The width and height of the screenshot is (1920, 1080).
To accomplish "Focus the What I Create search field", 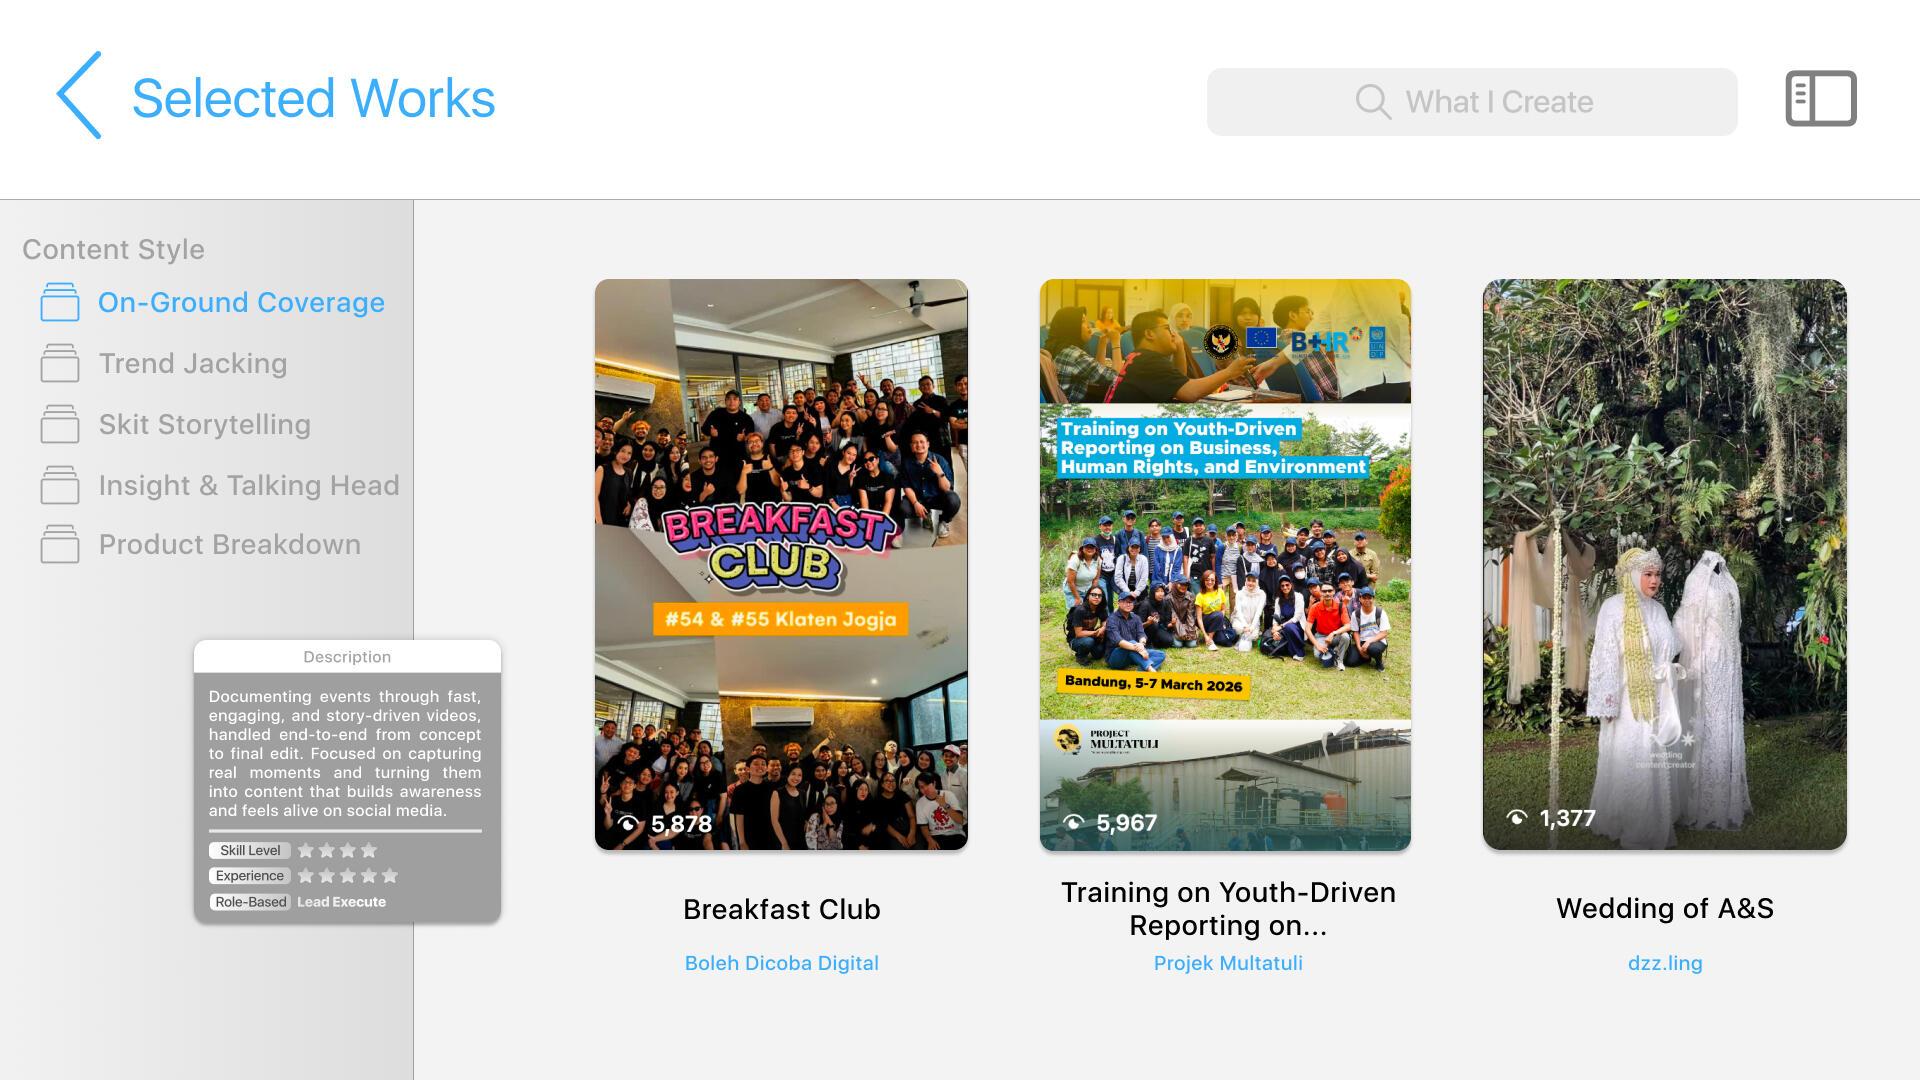I will [1472, 102].
